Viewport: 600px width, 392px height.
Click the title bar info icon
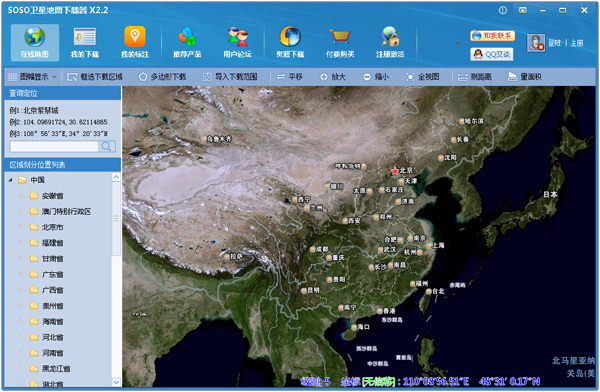point(503,10)
